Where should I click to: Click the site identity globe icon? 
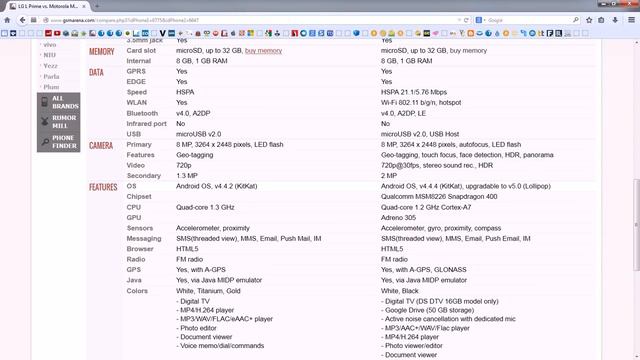pyautogui.click(x=46, y=20)
